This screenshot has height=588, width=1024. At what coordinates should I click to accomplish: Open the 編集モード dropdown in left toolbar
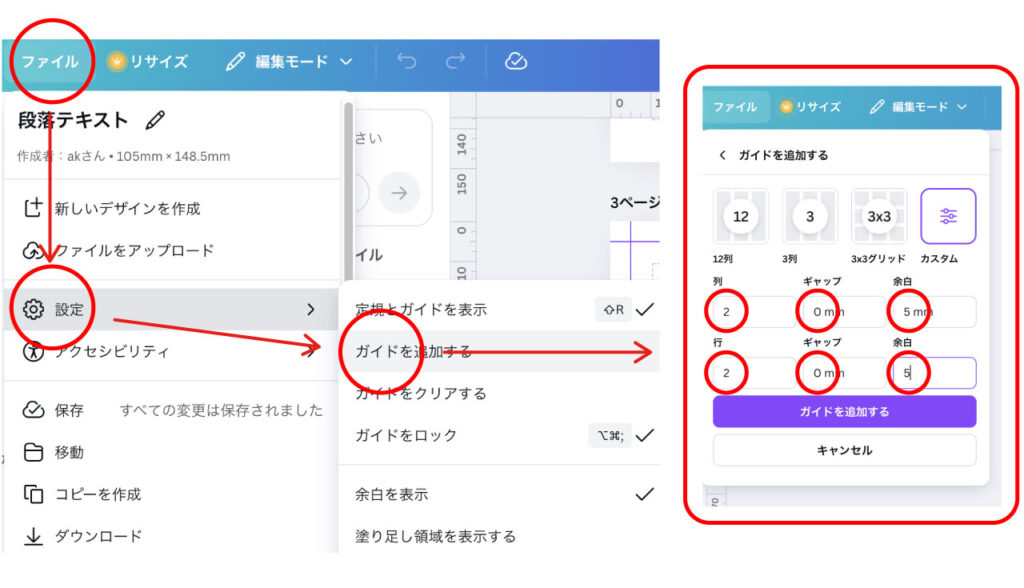[x=290, y=62]
